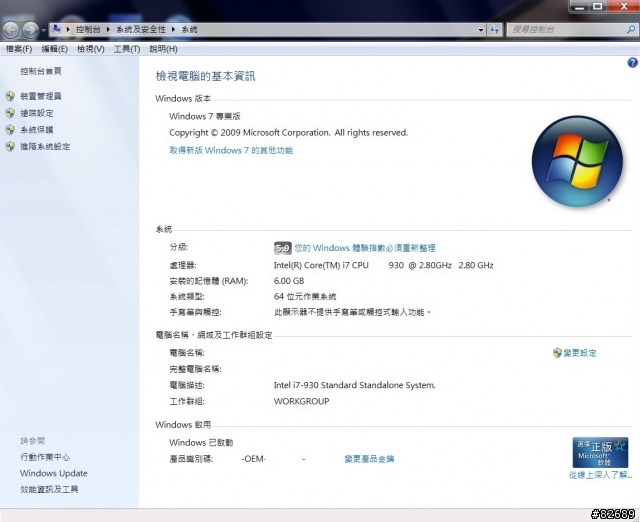Click the 6.00 GB RAM value
This screenshot has height=522, width=640.
coord(289,281)
